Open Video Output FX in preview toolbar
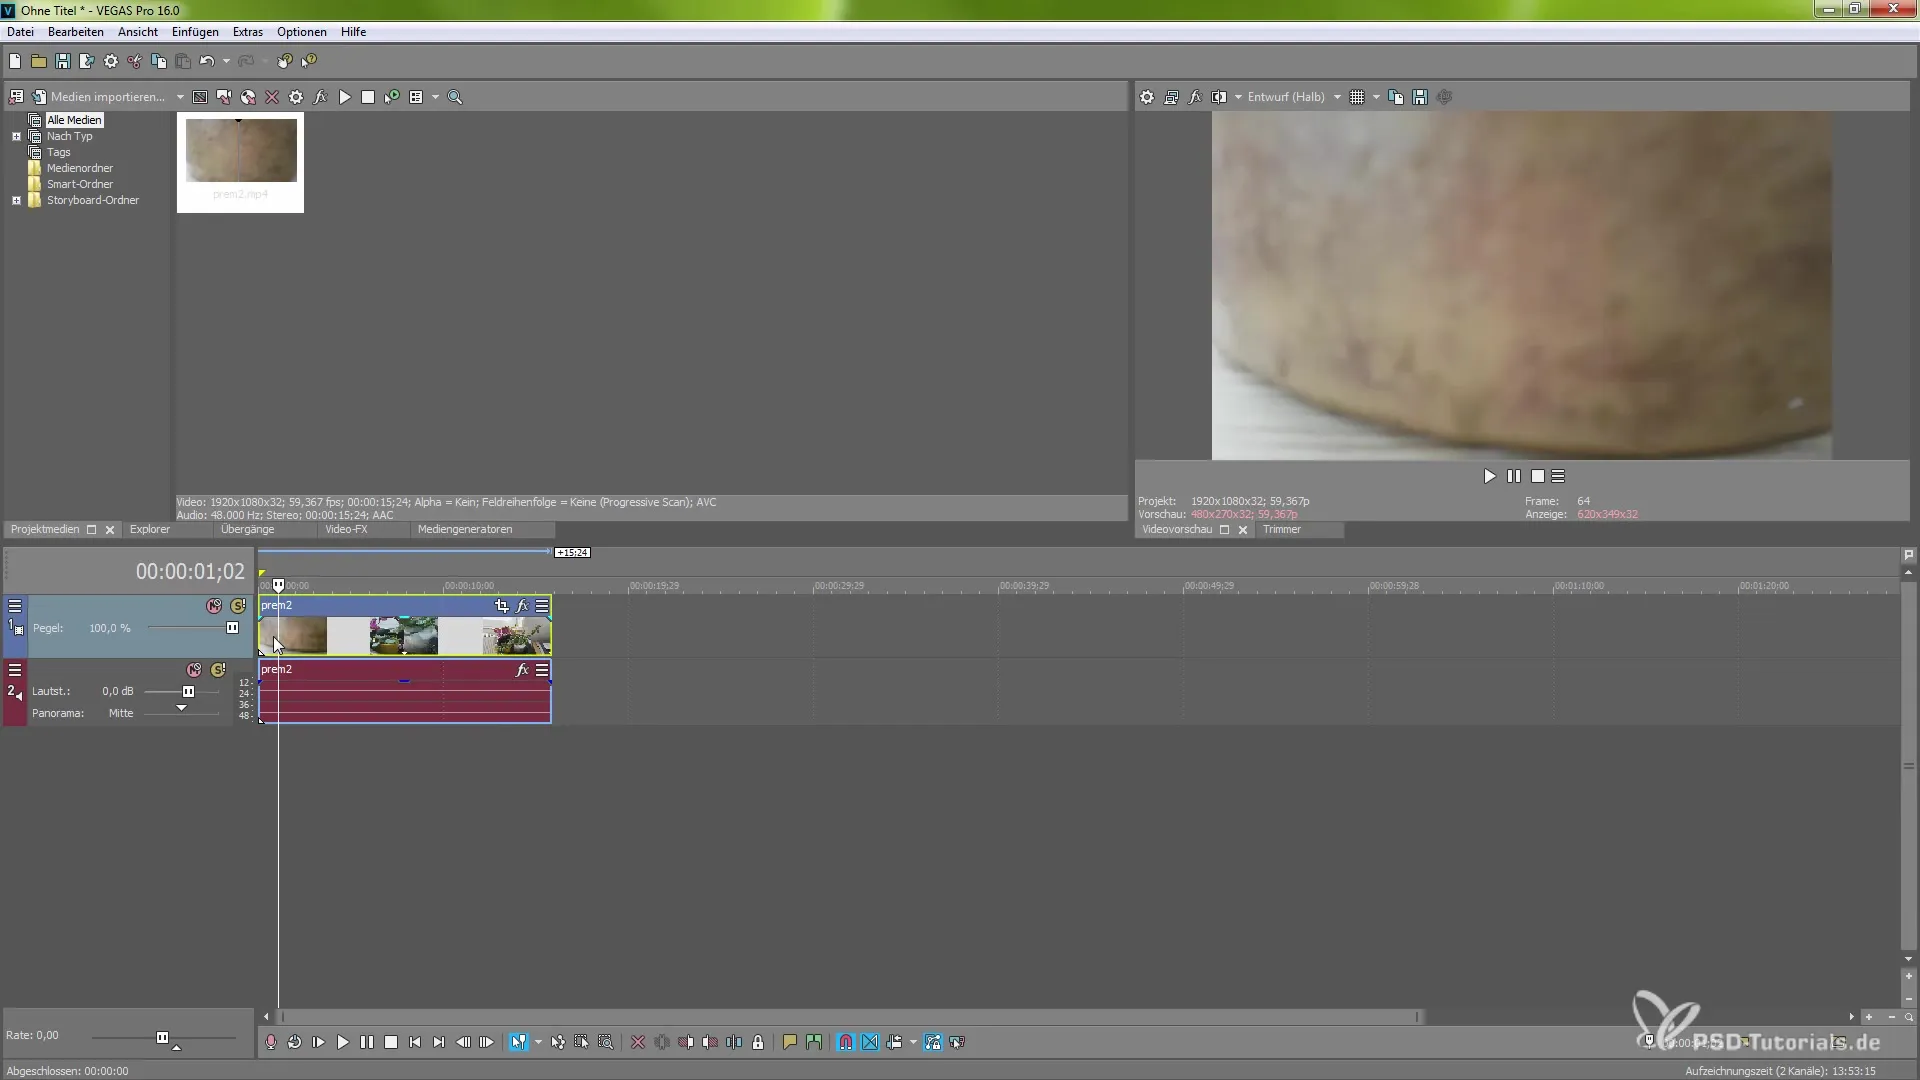1920x1080 pixels. 1195,97
